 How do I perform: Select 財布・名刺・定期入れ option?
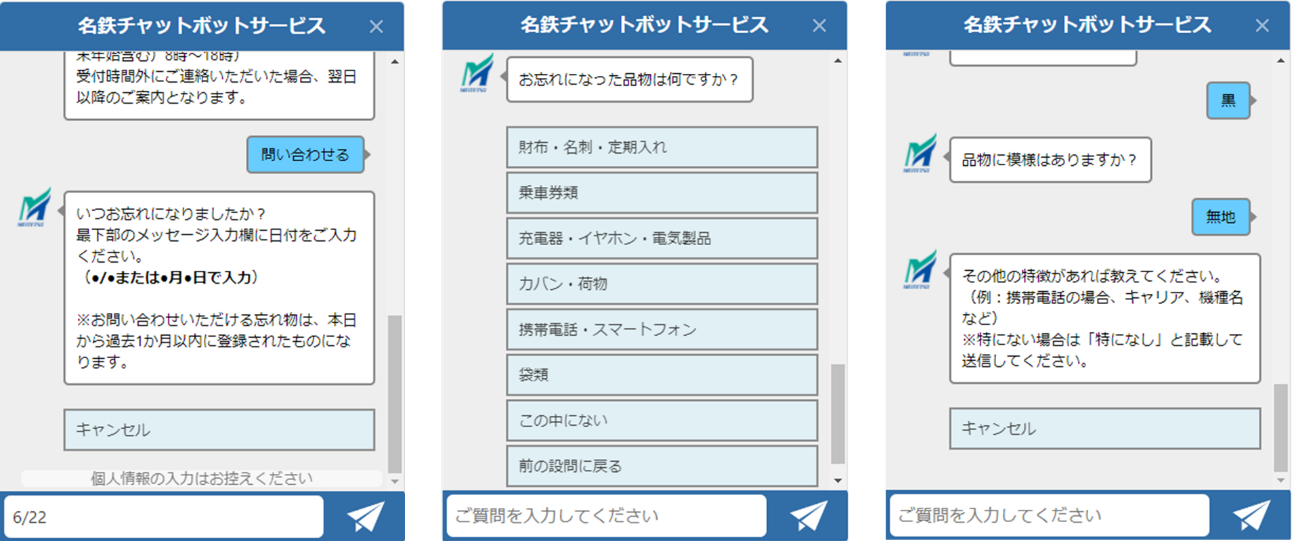click(x=662, y=147)
